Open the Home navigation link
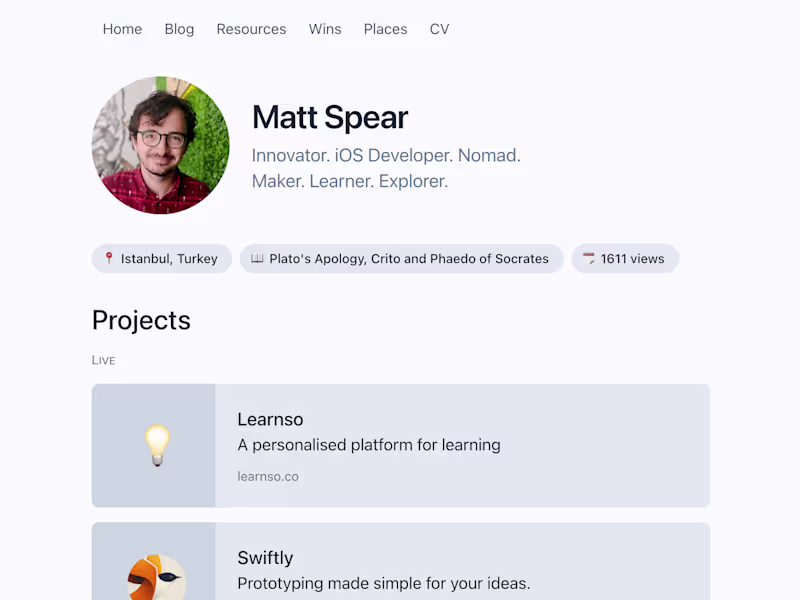Viewport: 800px width, 600px height. coord(122,29)
